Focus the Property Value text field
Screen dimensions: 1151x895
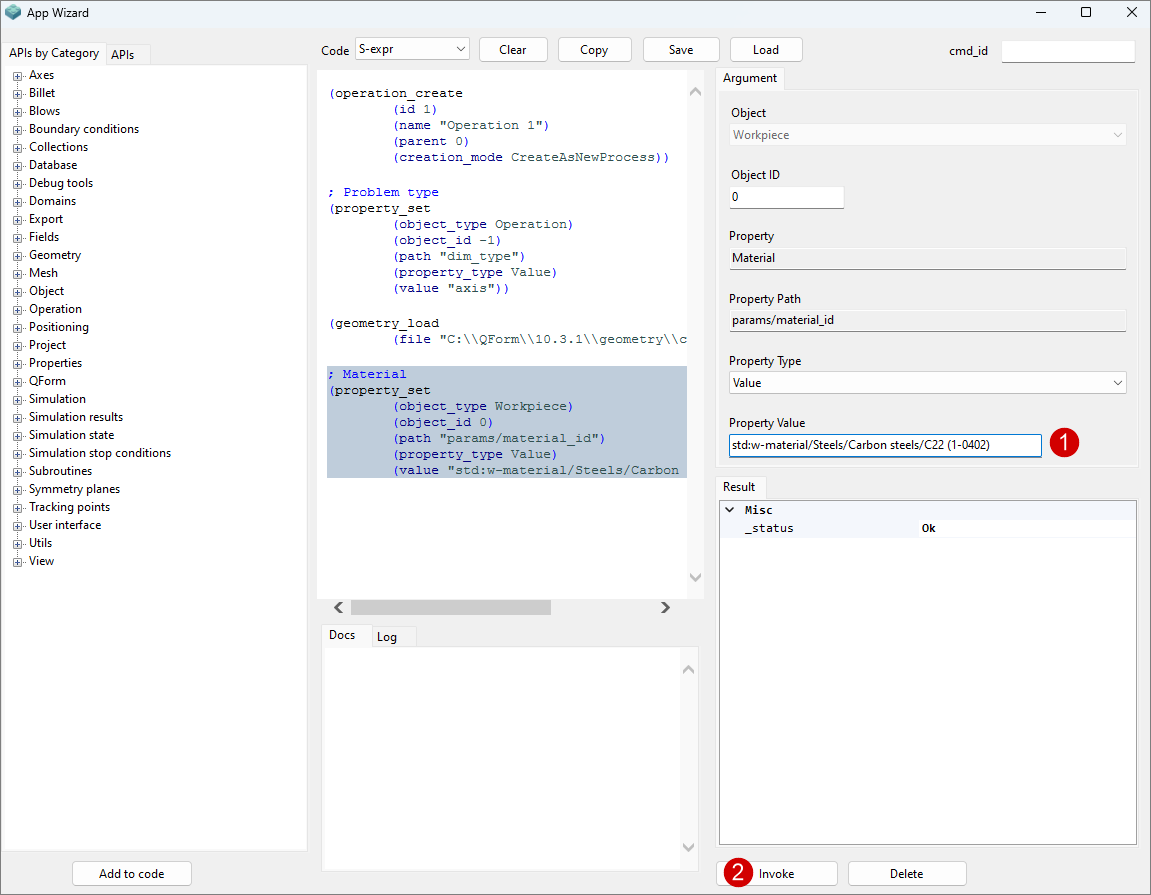(x=884, y=445)
